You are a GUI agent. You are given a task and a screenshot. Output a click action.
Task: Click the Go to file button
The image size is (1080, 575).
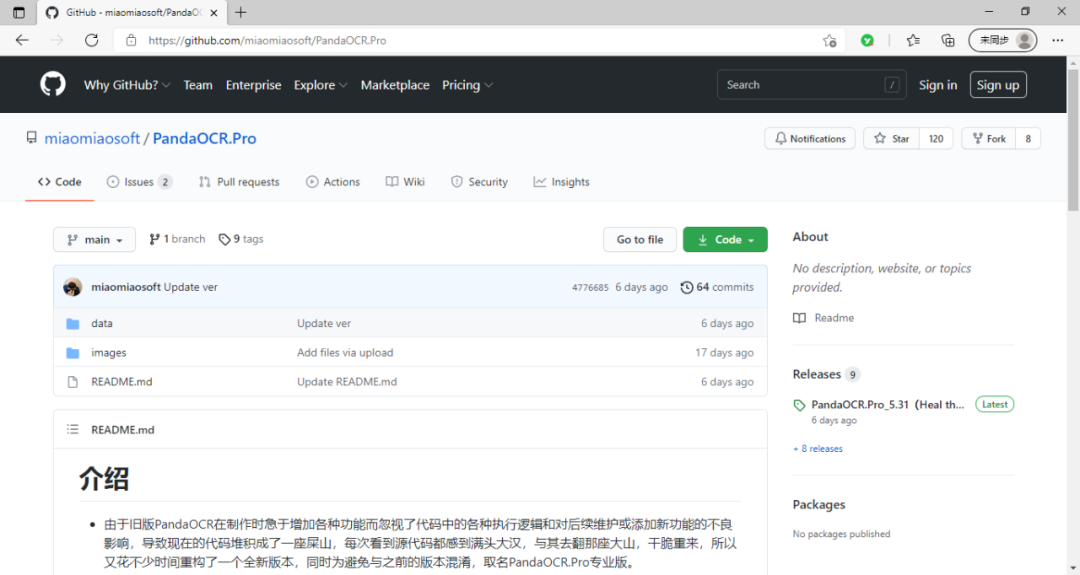pos(640,240)
